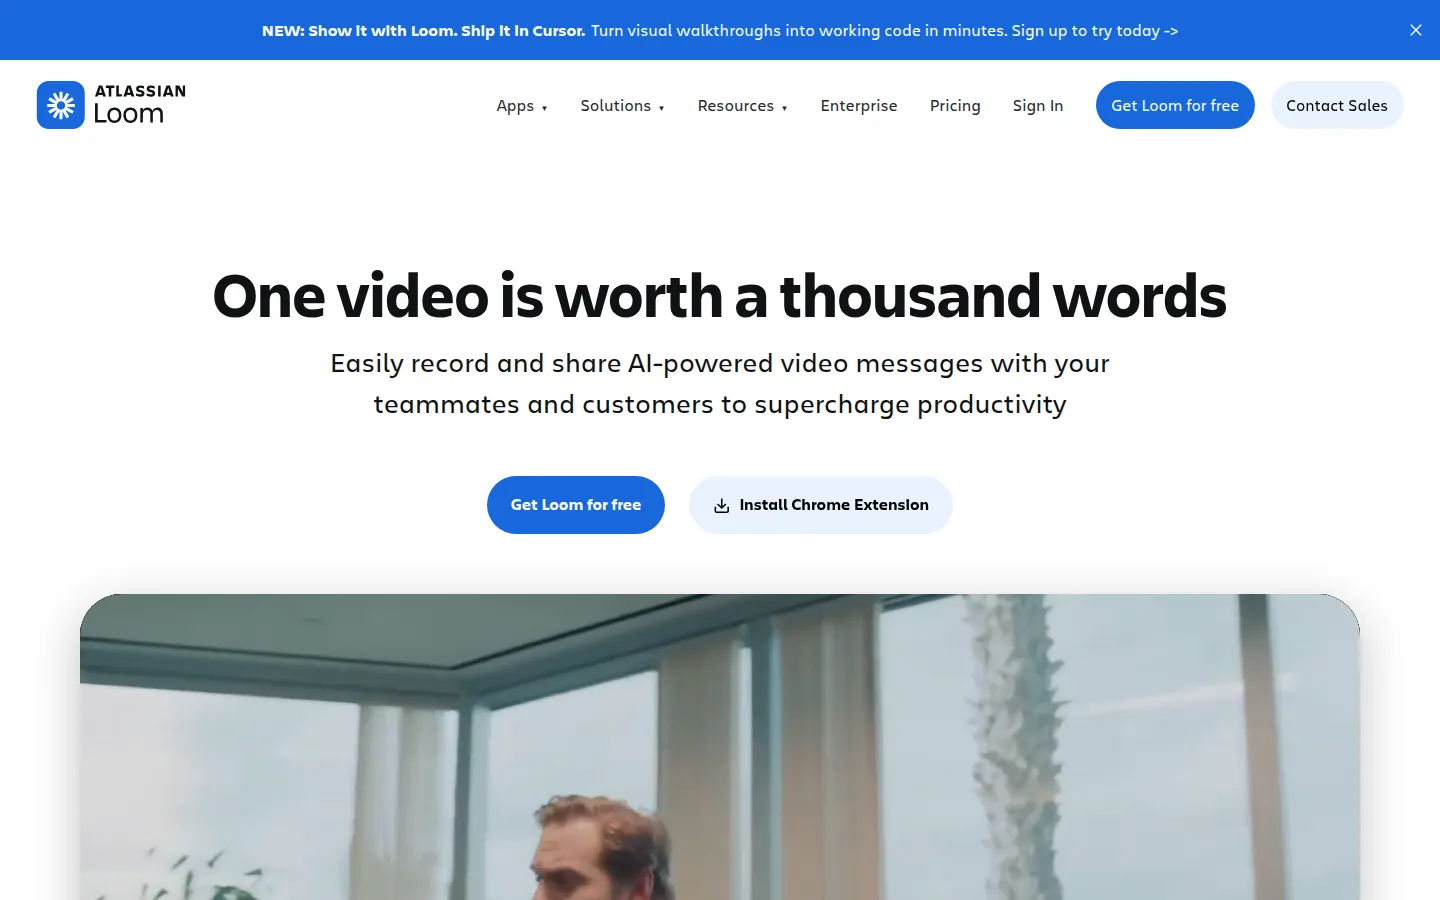Expand the Solutions dropdown menu
The height and width of the screenshot is (900, 1440).
tap(622, 106)
